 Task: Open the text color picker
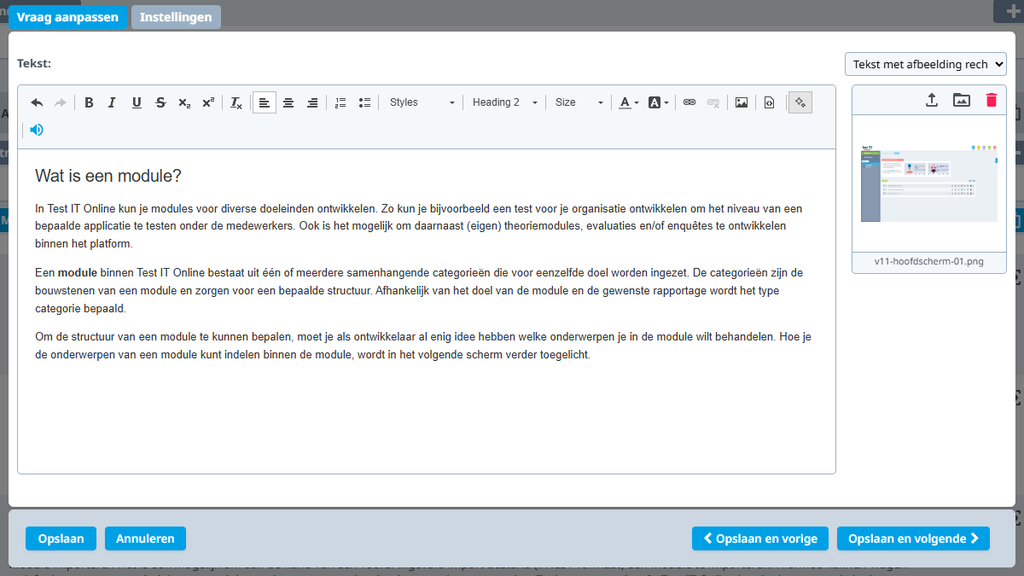click(628, 103)
